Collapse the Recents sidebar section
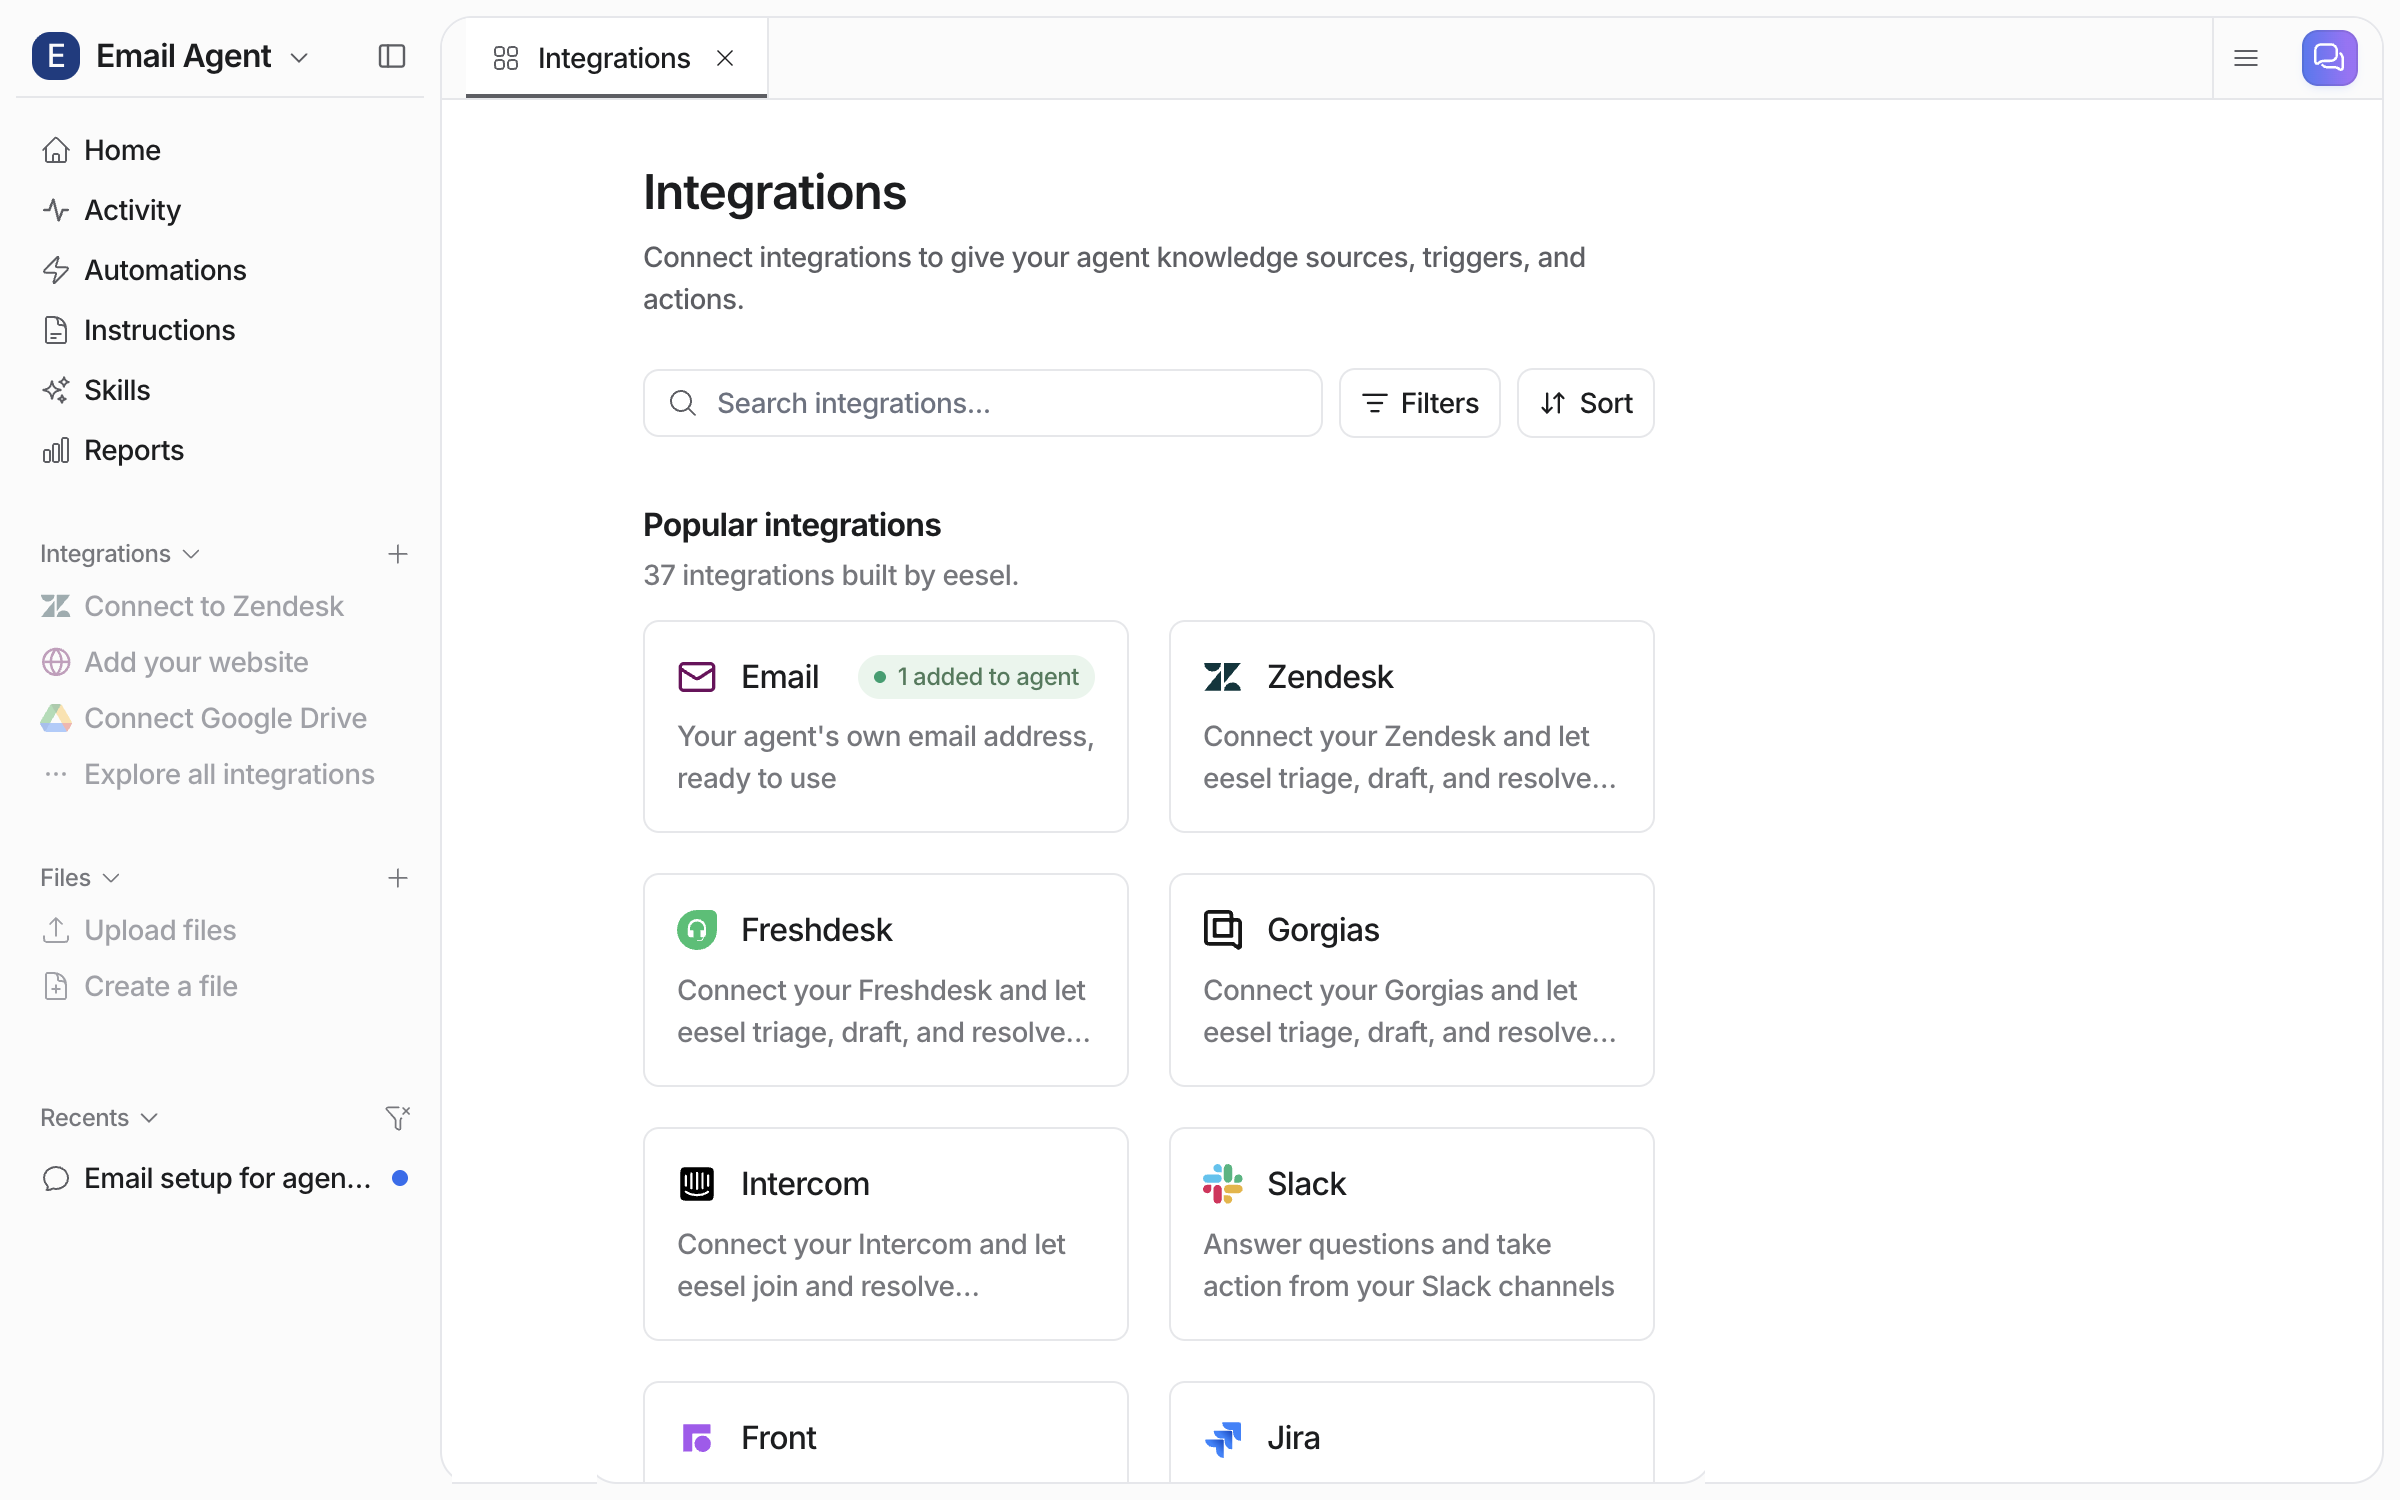The image size is (2400, 1500). click(99, 1118)
